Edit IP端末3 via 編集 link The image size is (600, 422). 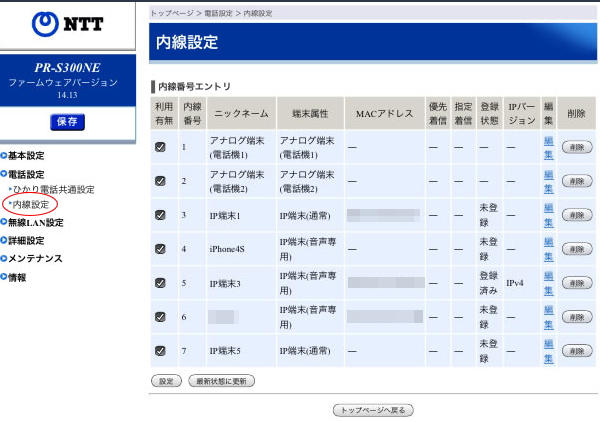549,283
